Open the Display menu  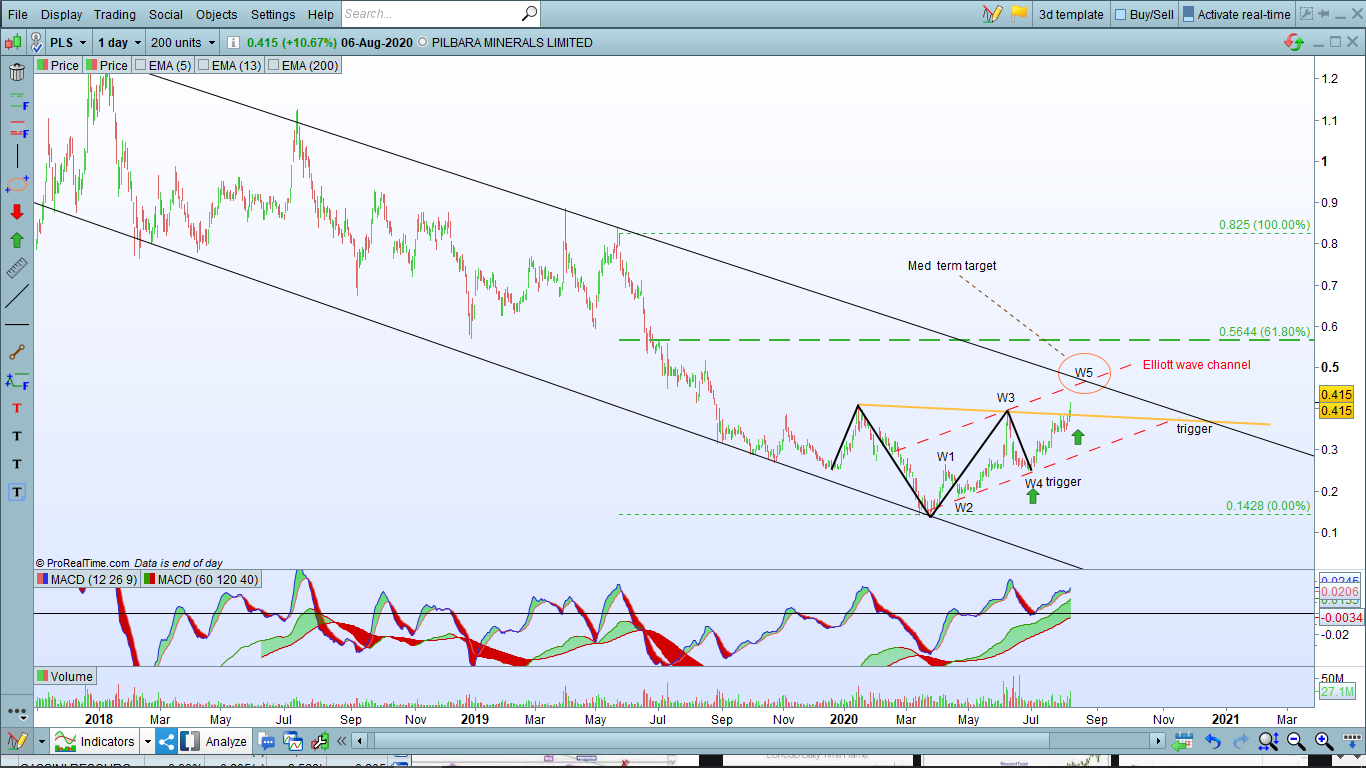coord(62,14)
